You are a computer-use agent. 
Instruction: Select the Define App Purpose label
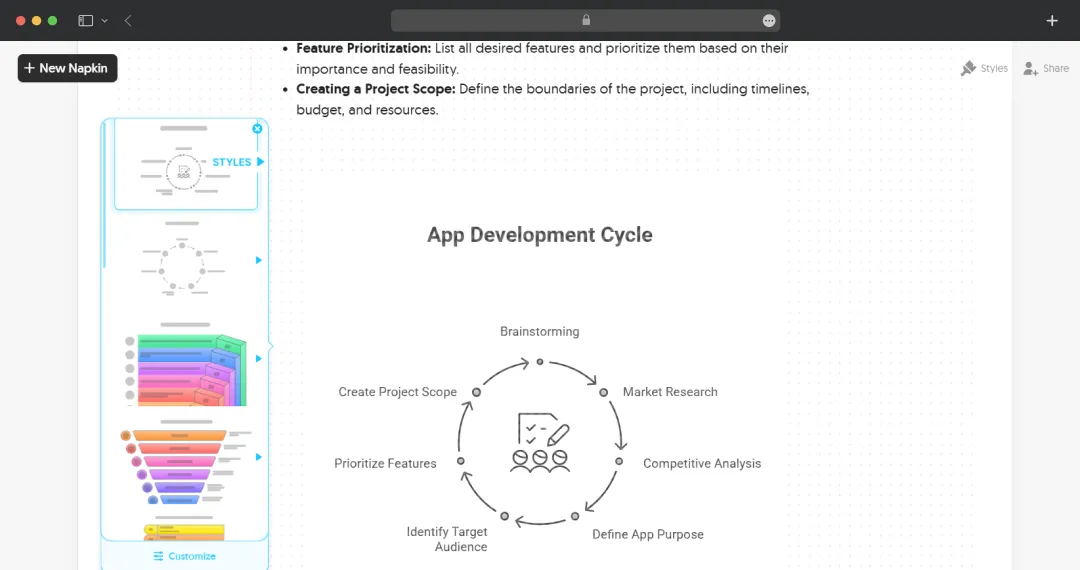coord(647,534)
